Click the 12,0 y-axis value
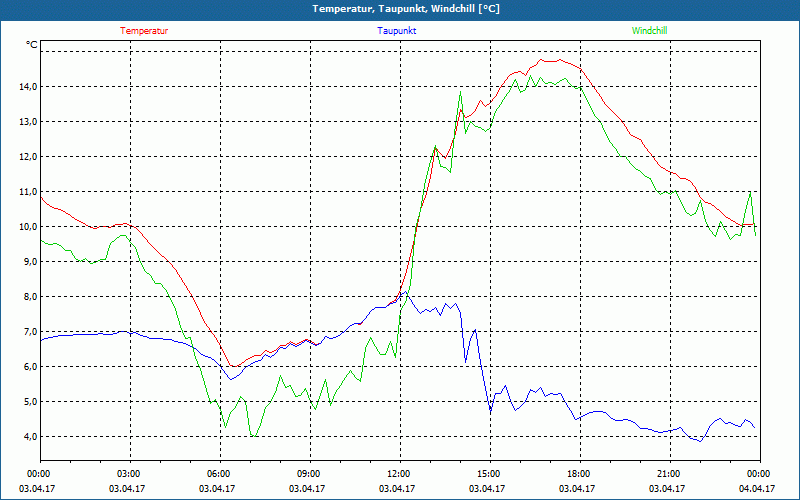This screenshot has height=500, width=800. point(29,157)
